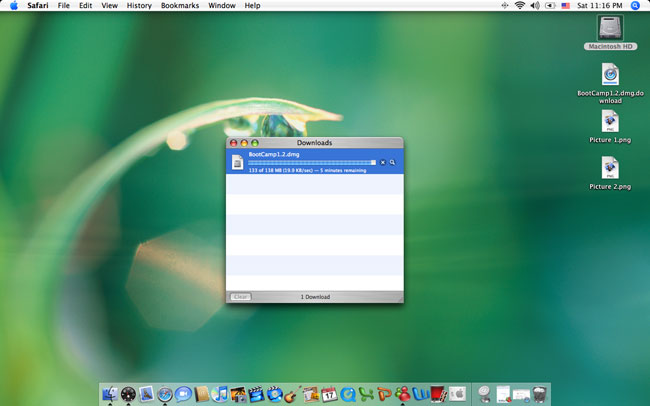The height and width of the screenshot is (406, 650).
Task: Open the Wi-Fi AirPort status menu
Action: pos(519,5)
